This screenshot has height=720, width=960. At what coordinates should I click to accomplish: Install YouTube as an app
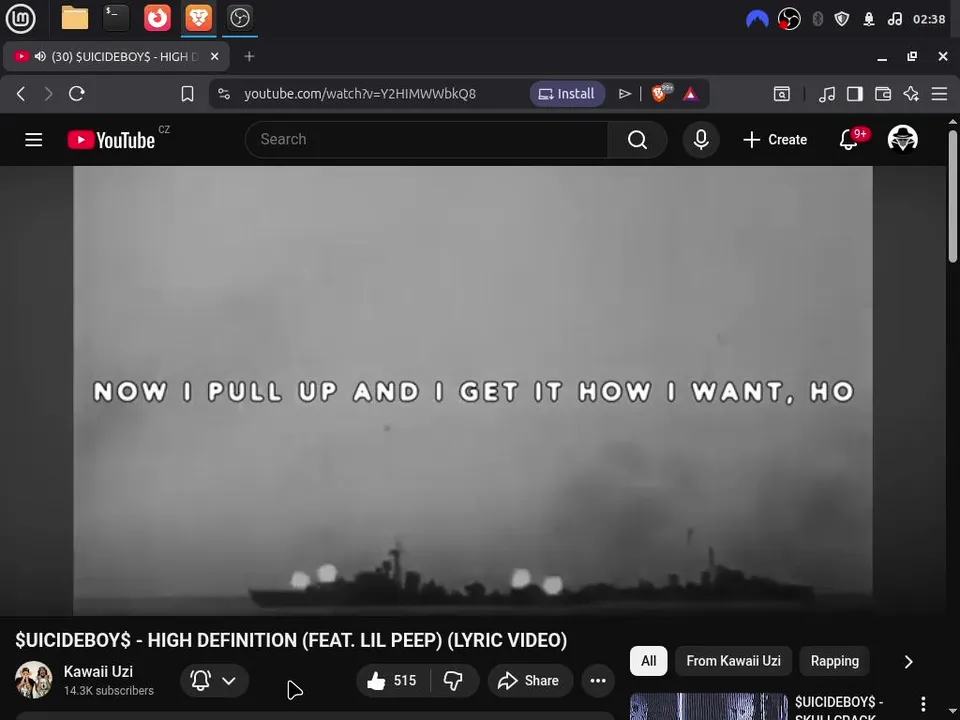click(x=567, y=94)
